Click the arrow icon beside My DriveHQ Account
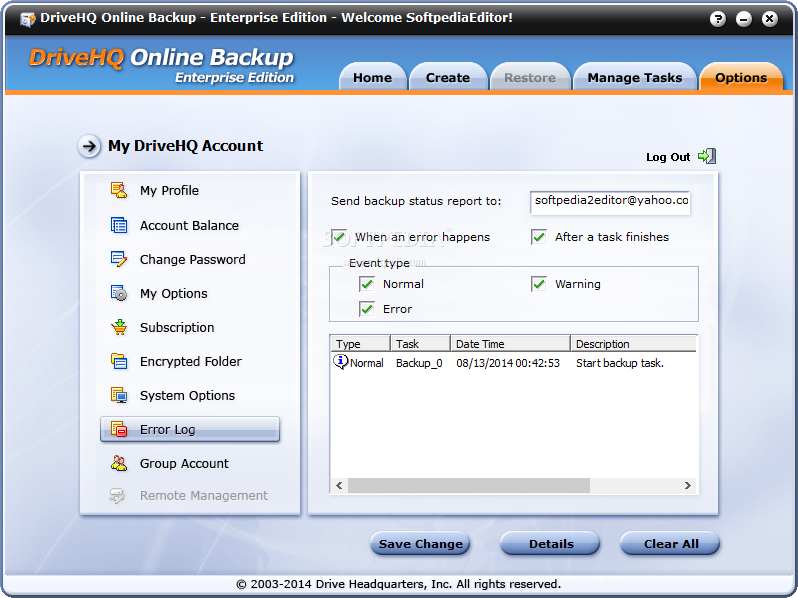Screen dimensions: 798x598 point(89,147)
